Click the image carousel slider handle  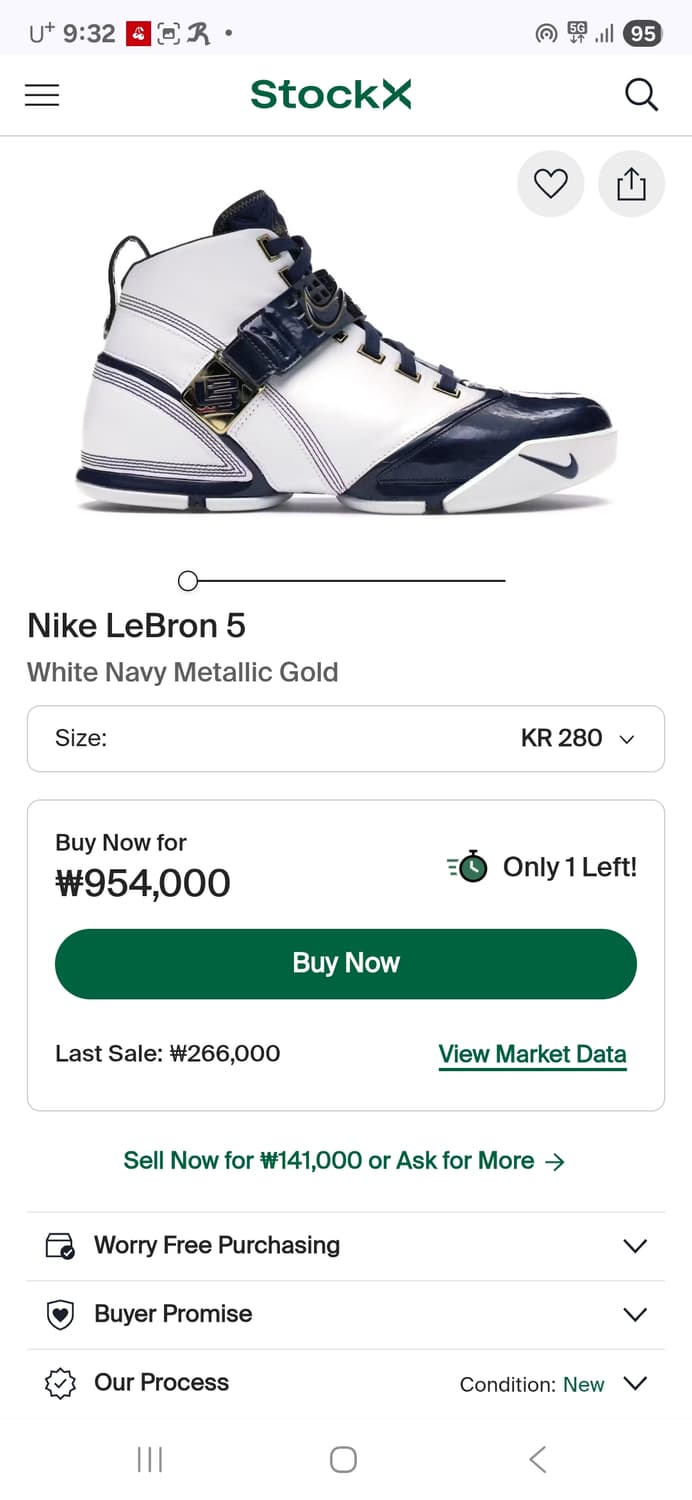click(188, 580)
